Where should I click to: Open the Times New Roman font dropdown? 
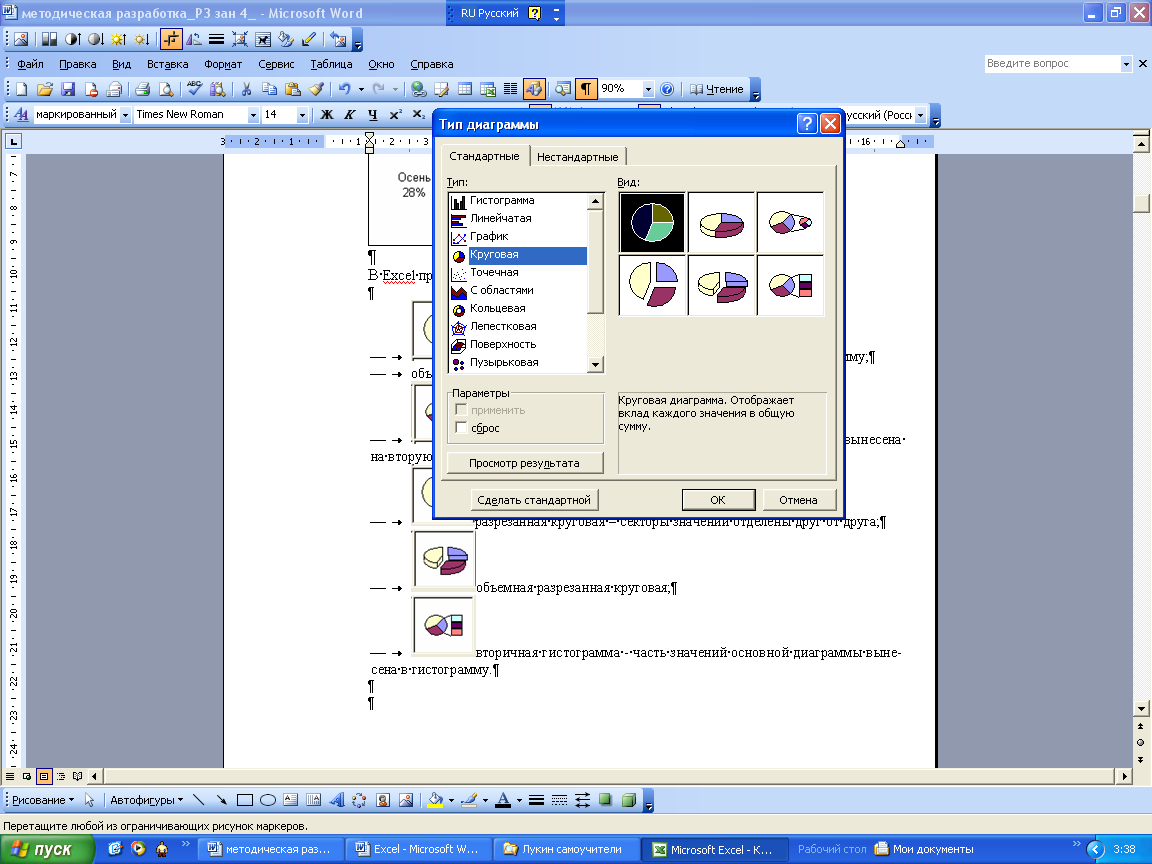253,115
